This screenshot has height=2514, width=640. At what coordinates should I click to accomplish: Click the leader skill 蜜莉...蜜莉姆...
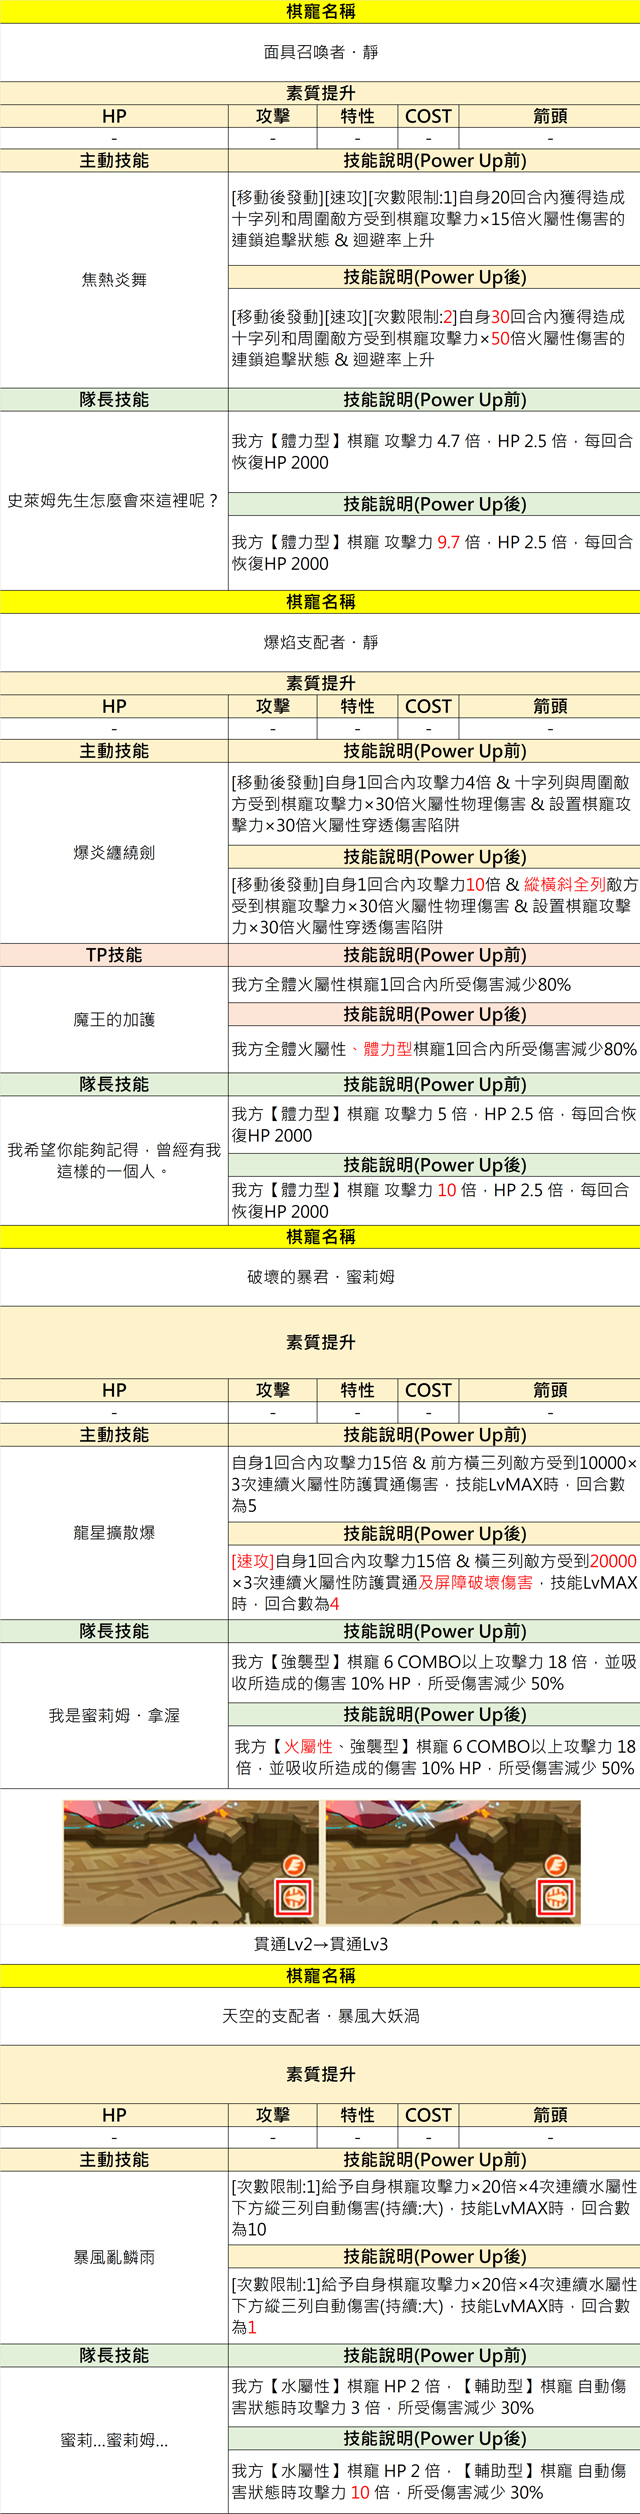(114, 2440)
